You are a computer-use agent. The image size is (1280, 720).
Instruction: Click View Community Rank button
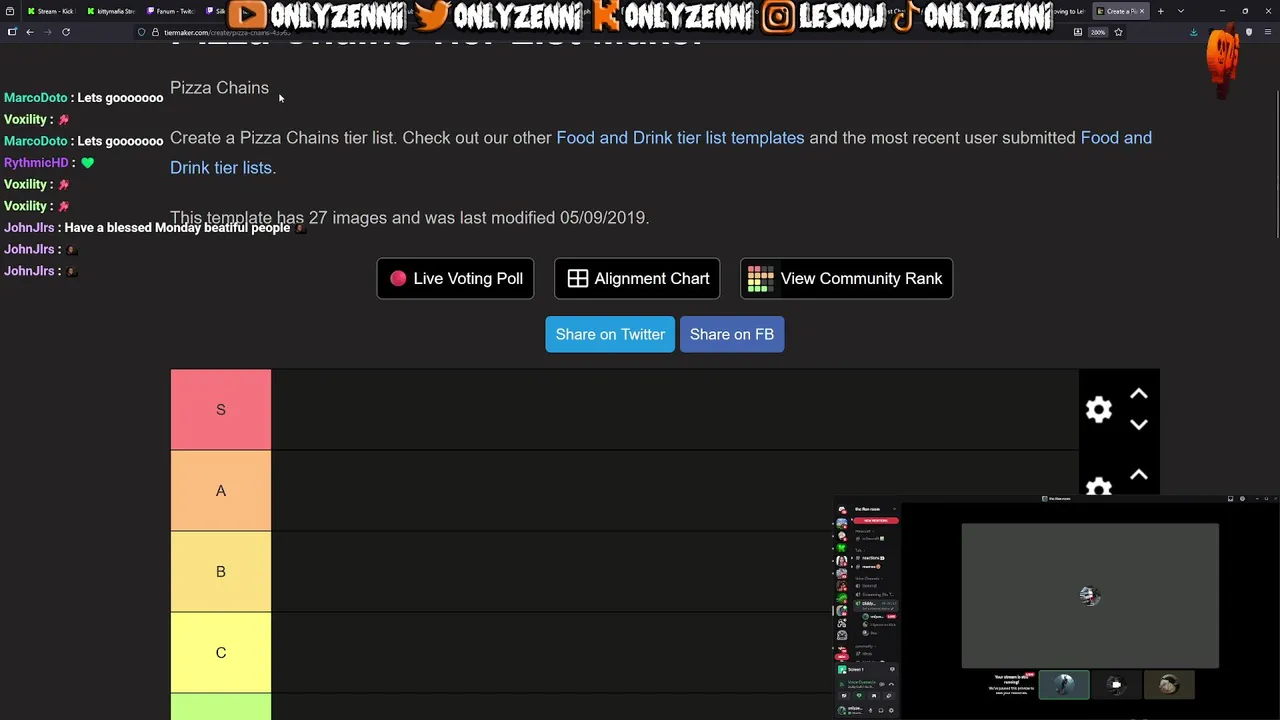tap(846, 279)
